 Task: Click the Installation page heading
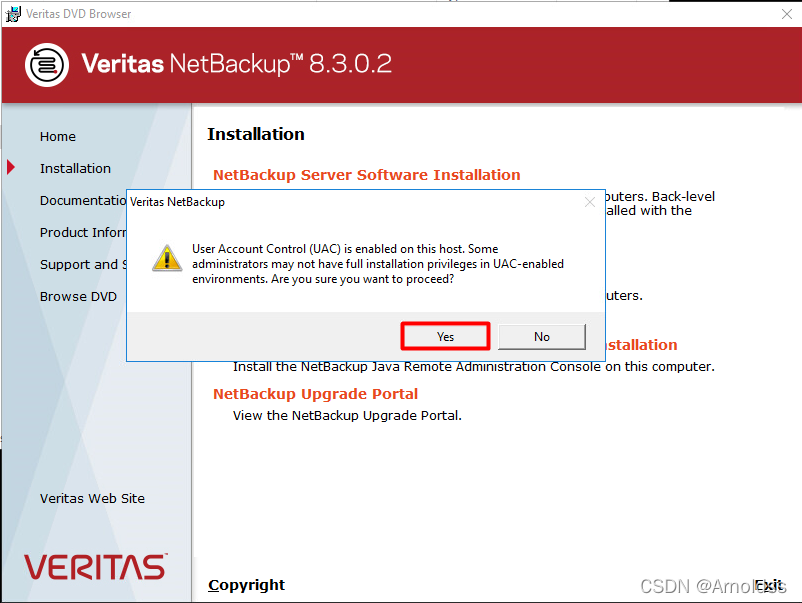coord(256,134)
